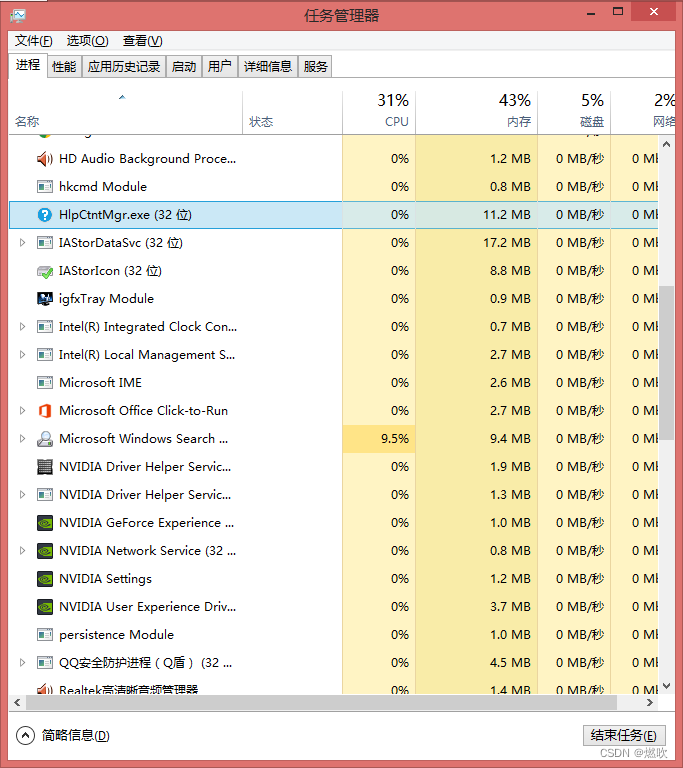Switch to the 详细信息 tab
This screenshot has height=768, width=683.
268,67
